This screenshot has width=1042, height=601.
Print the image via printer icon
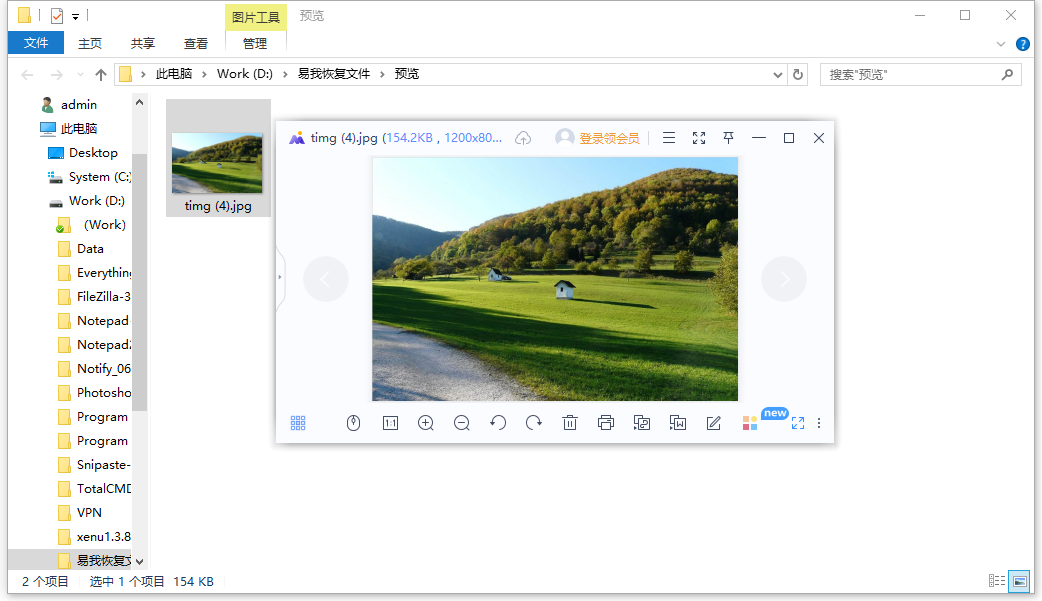click(606, 423)
